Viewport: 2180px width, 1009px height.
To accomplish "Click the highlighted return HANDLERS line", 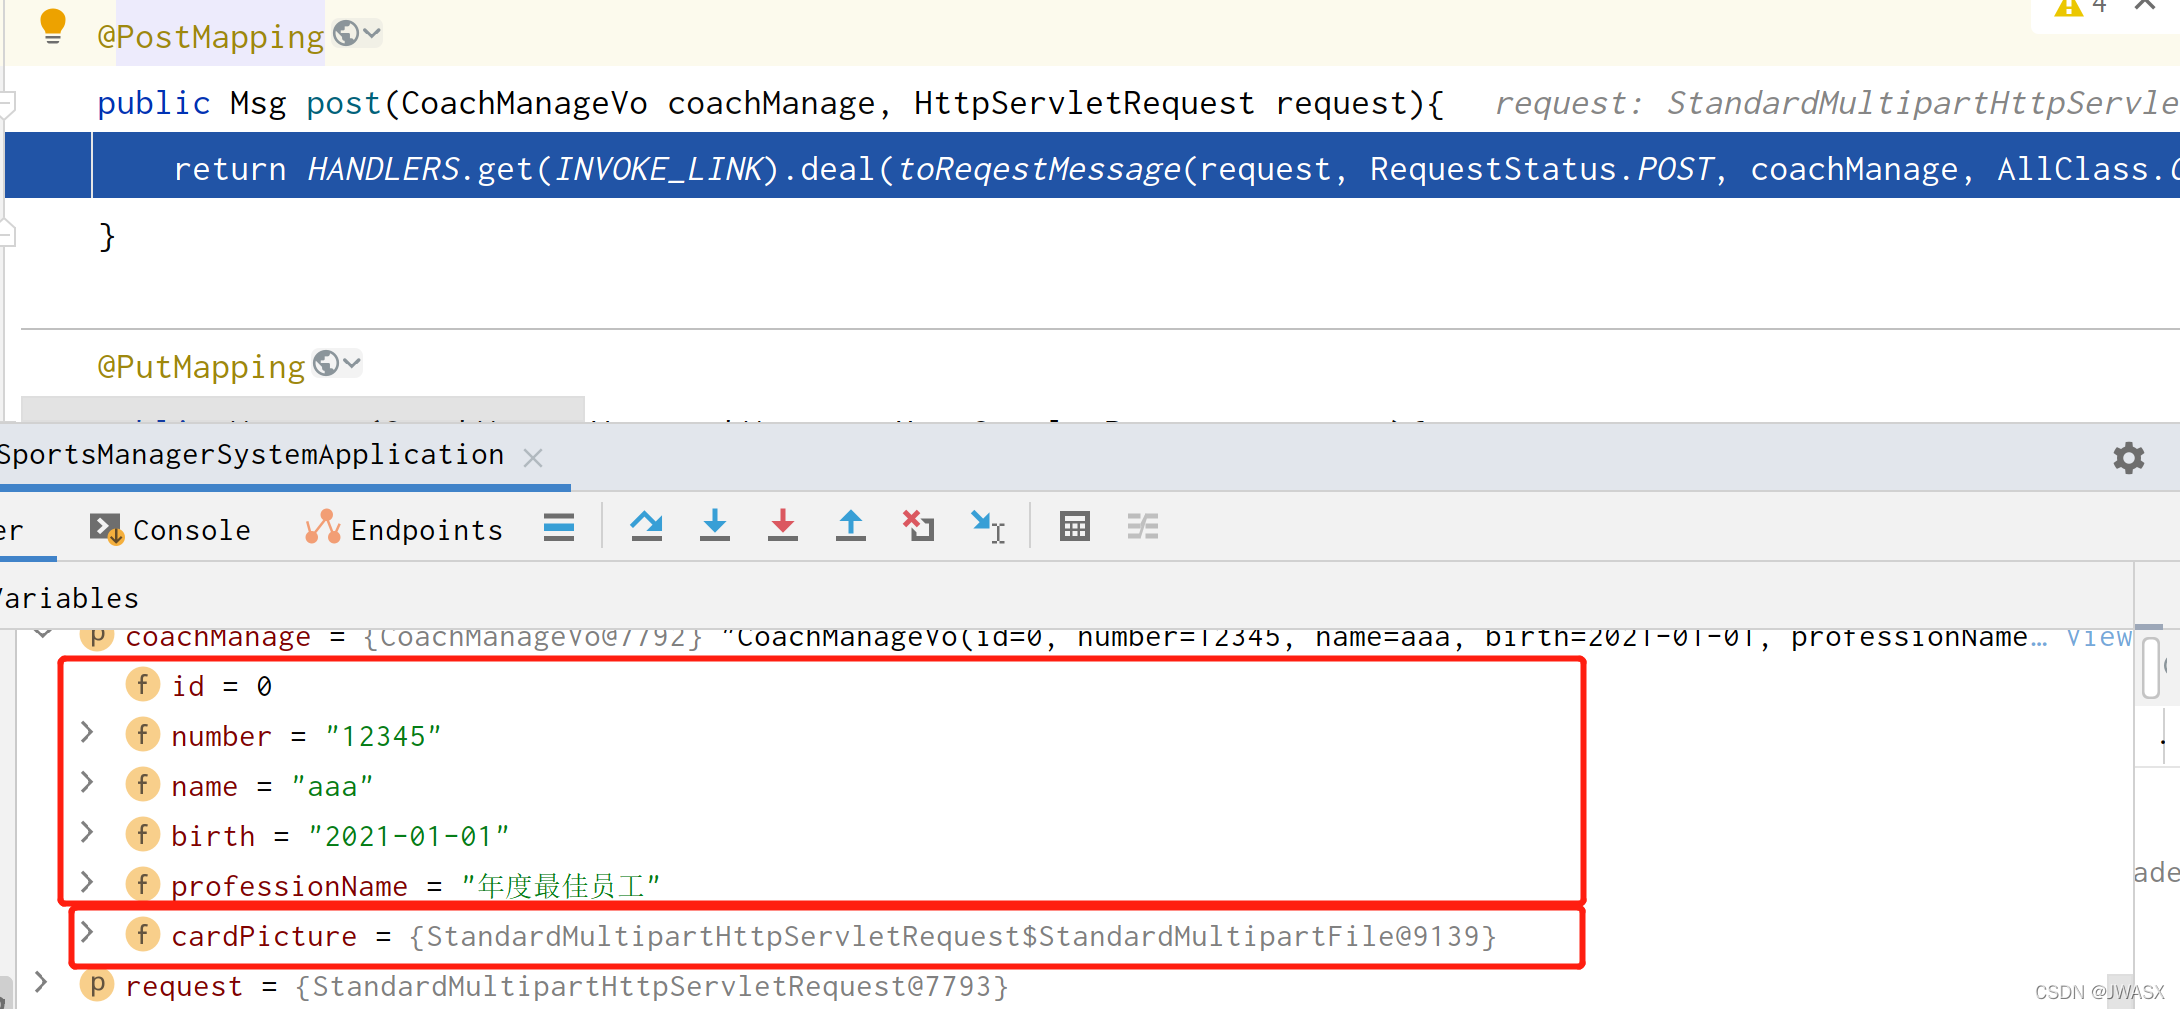I will tap(1092, 165).
